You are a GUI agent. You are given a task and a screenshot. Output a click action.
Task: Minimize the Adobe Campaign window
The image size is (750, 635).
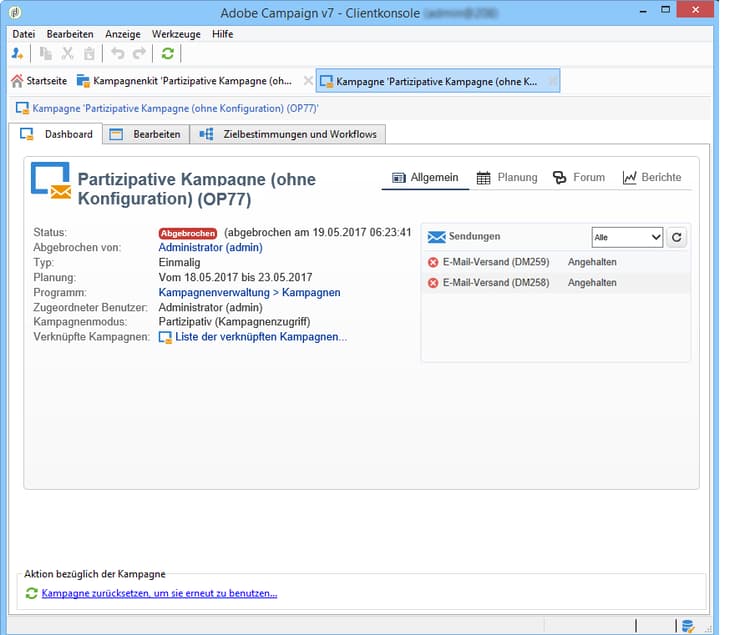[643, 11]
